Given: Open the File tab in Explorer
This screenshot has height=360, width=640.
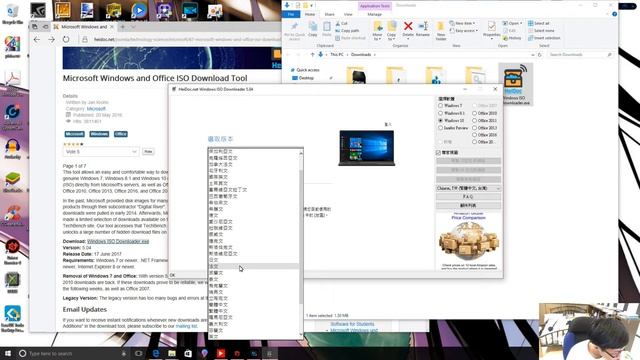Looking at the screenshot, I should coord(291,14).
